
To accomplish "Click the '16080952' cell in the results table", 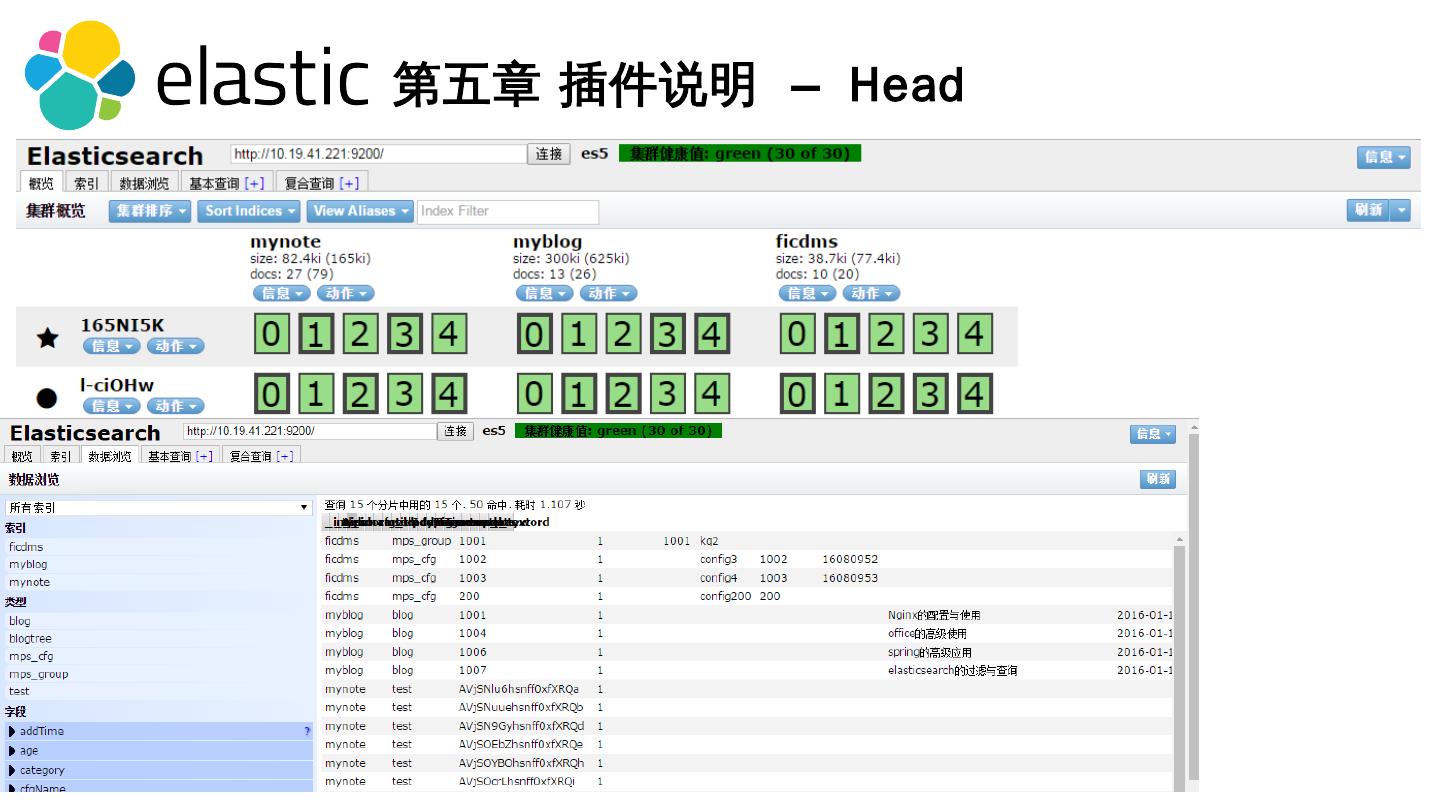I will tap(850, 559).
